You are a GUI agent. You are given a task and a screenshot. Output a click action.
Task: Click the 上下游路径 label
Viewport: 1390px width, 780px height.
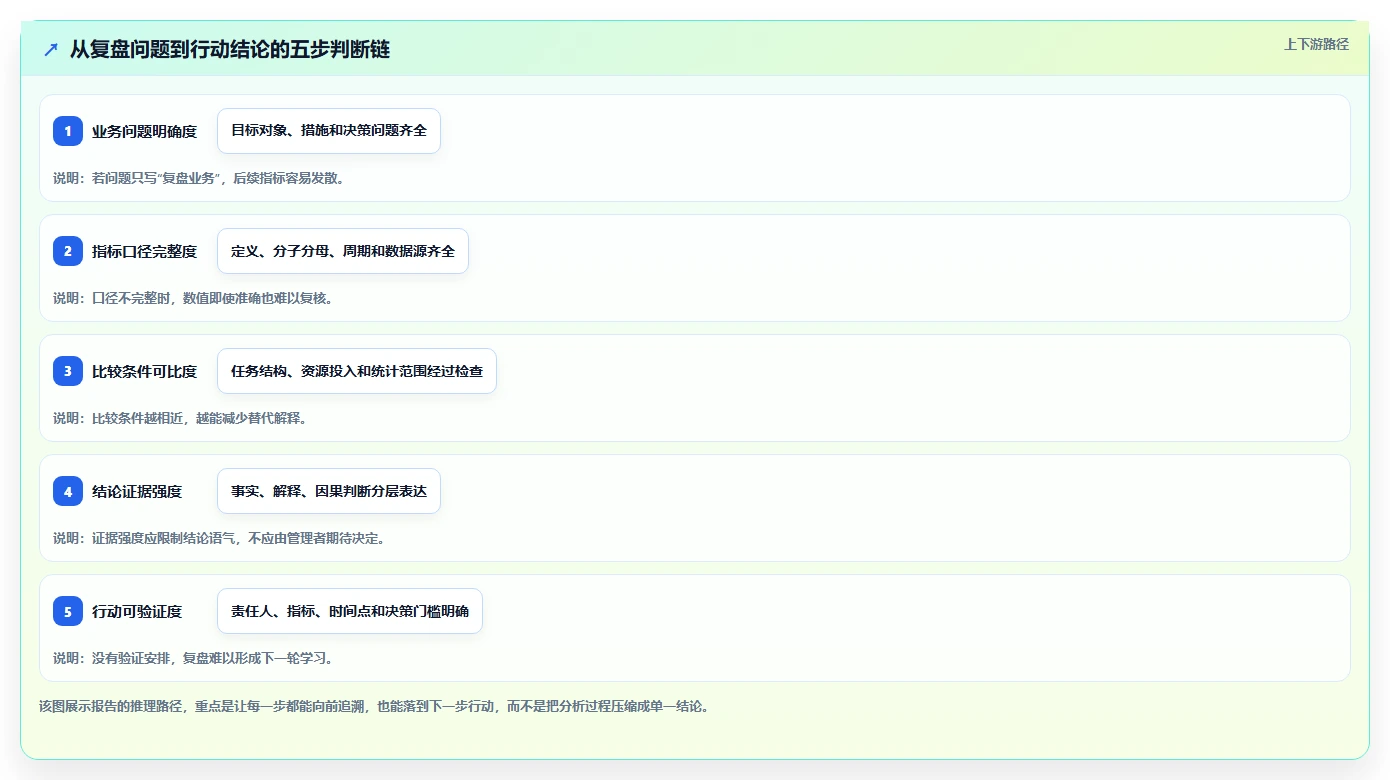coord(1316,44)
